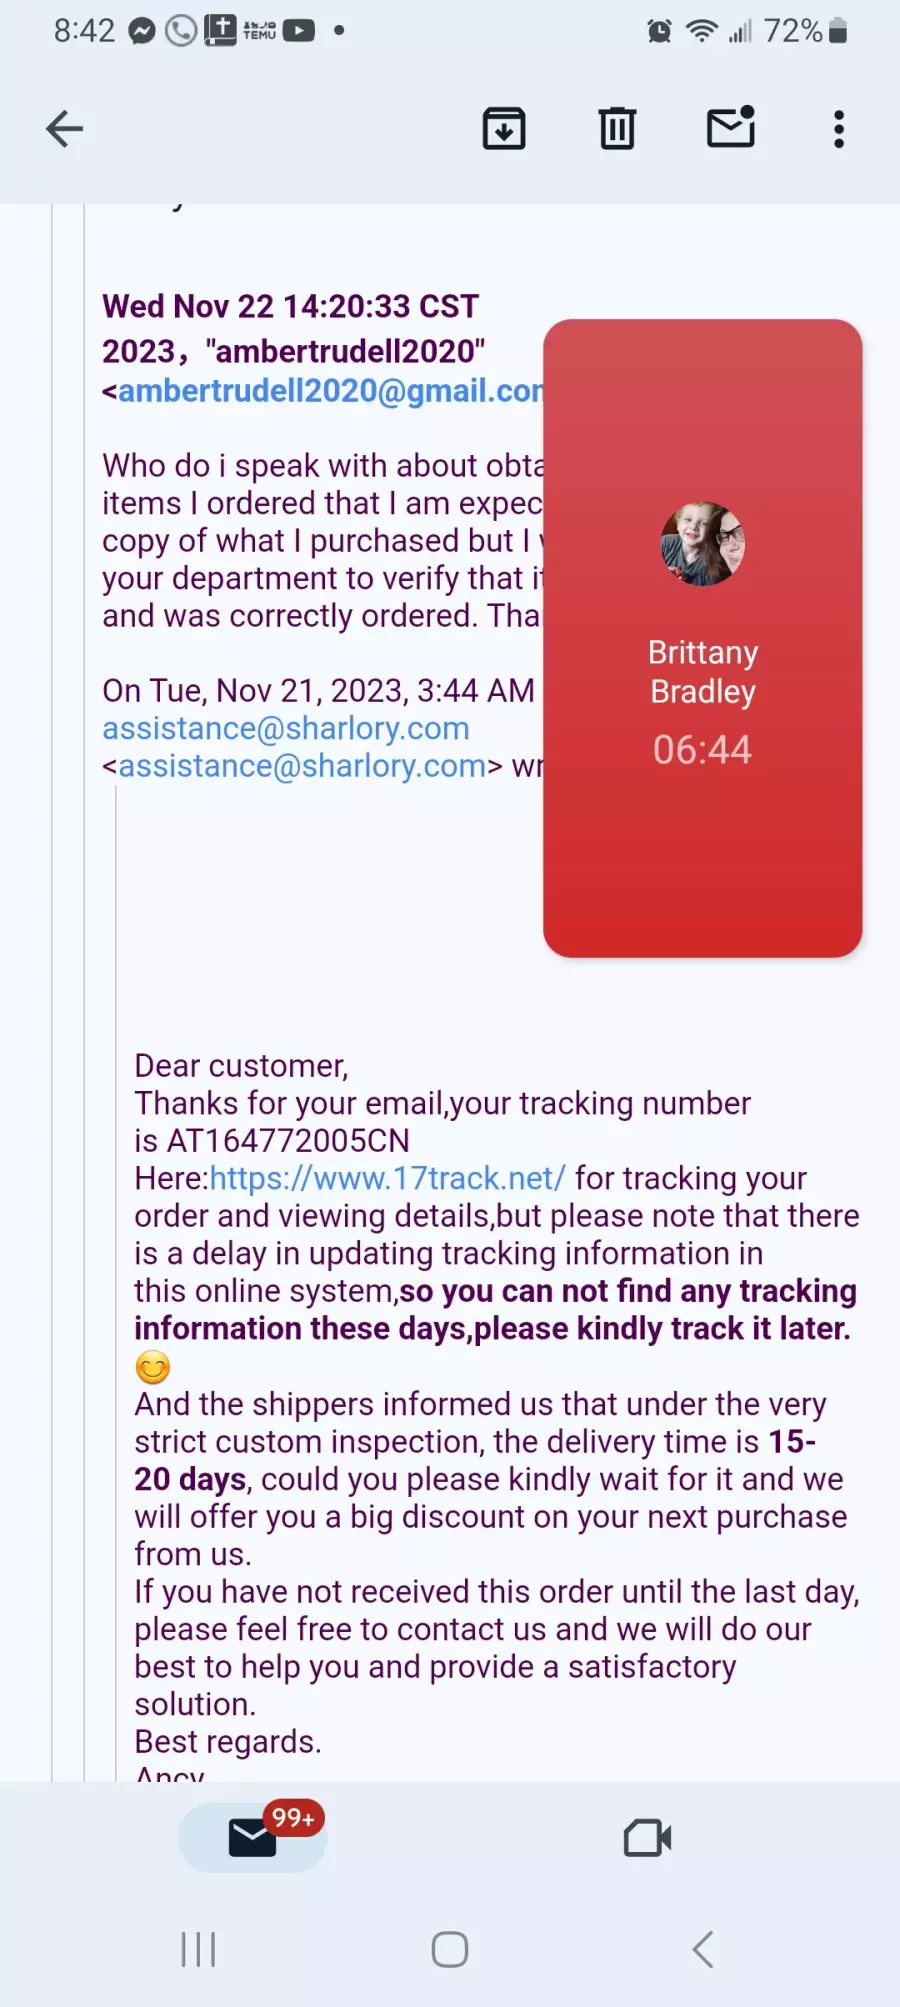
Task: Tap the bracketed assistance@sharlory.com address
Action: (x=302, y=766)
